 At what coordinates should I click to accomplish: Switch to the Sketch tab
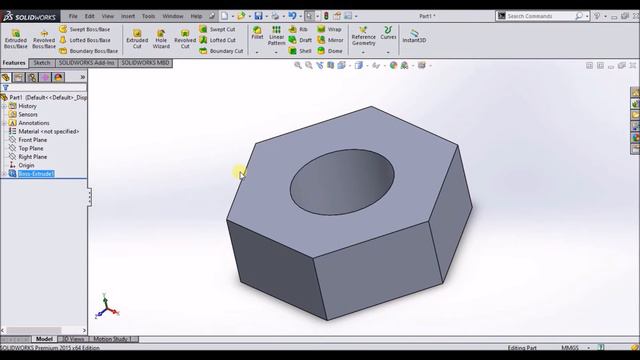coord(42,63)
